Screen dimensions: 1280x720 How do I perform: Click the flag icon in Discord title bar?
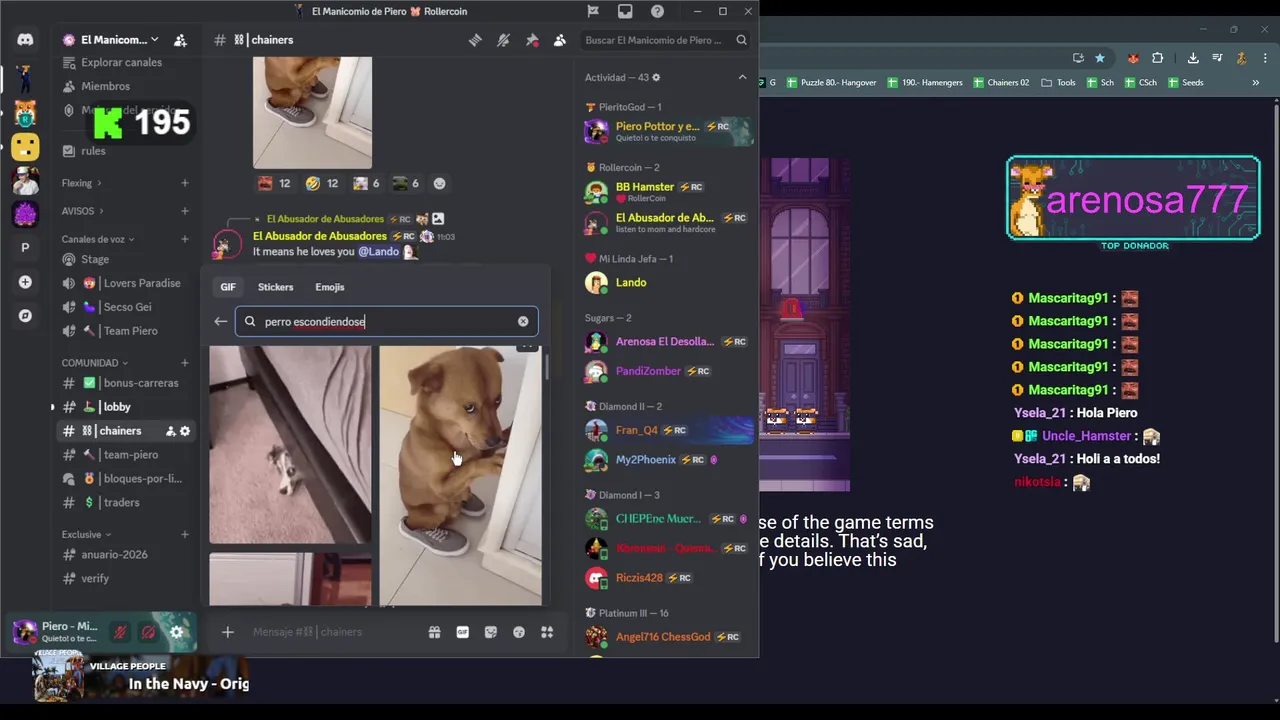pyautogui.click(x=593, y=11)
